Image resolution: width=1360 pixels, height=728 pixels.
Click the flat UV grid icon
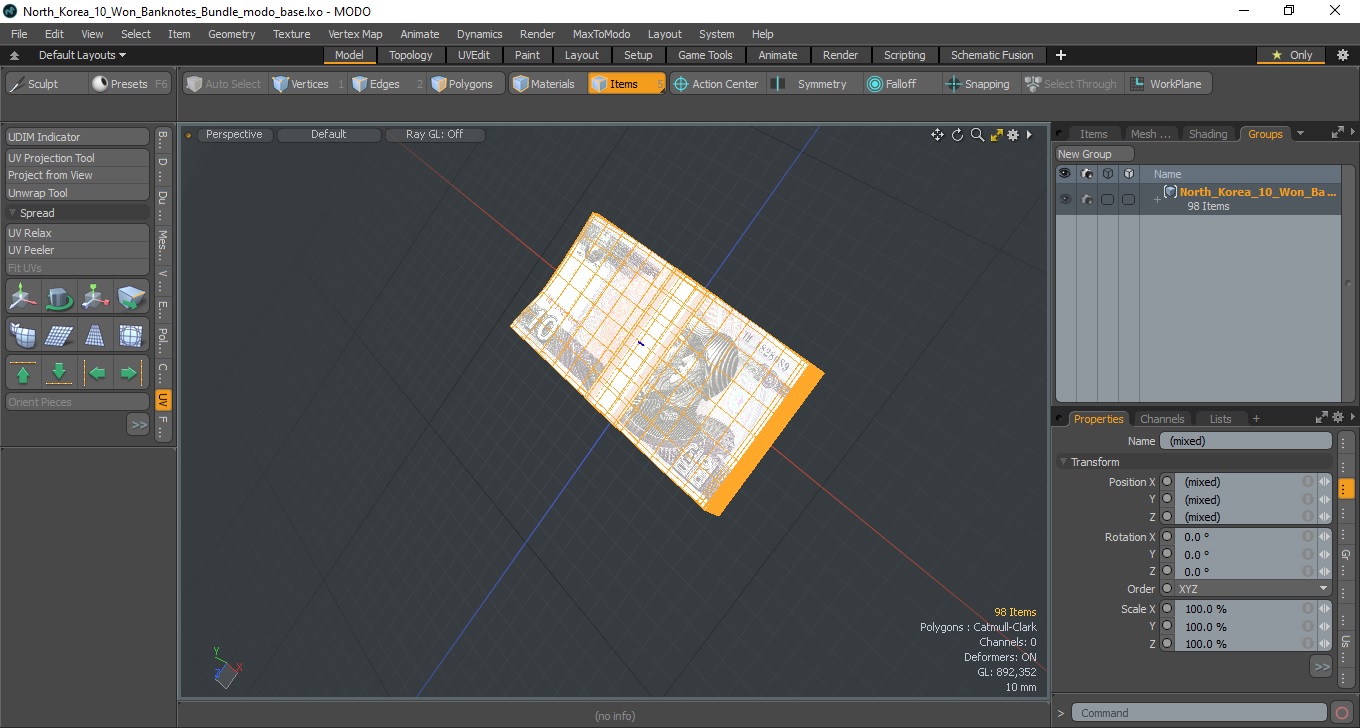(59, 335)
